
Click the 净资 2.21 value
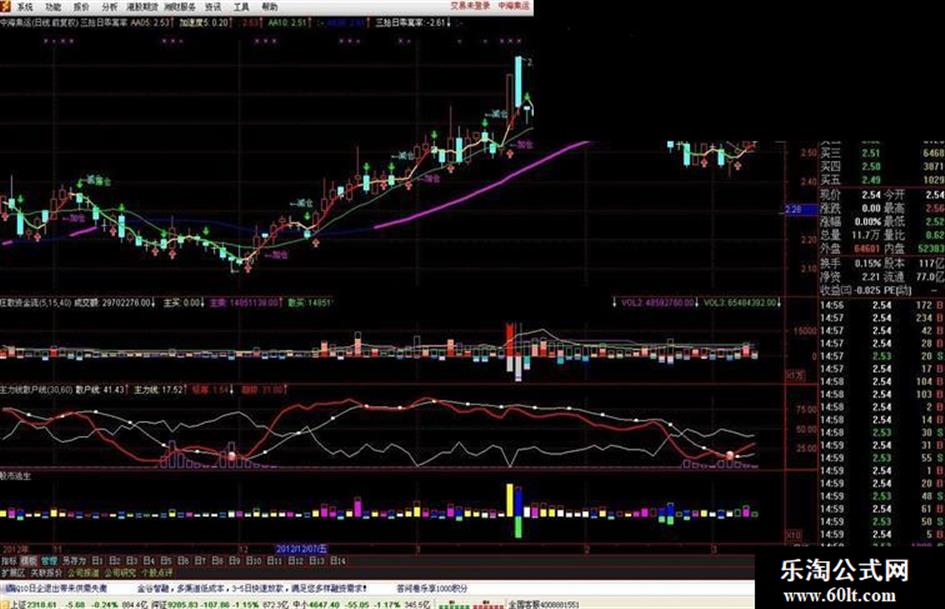(870, 277)
